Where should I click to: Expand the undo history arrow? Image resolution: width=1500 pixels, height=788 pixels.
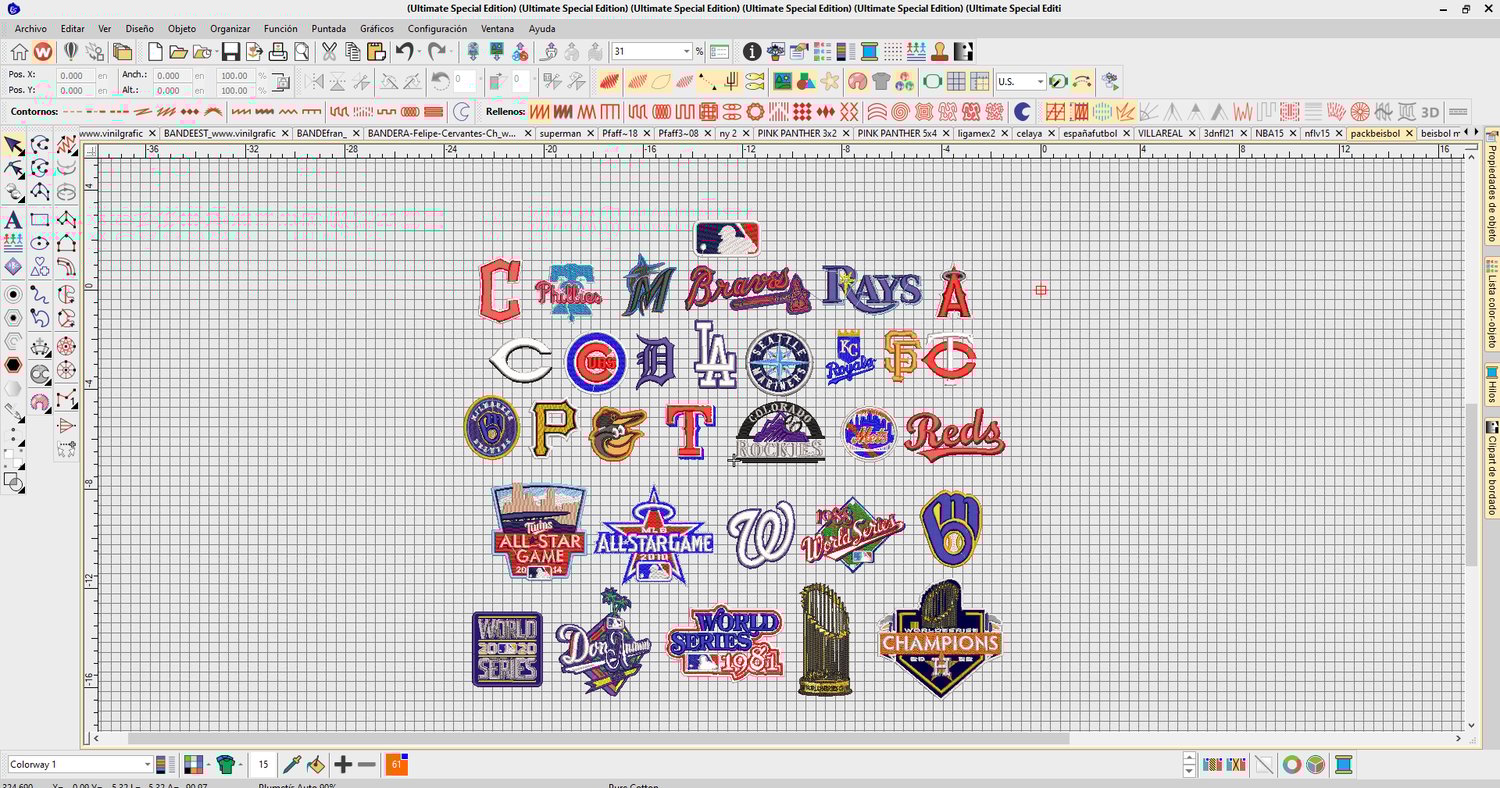click(x=418, y=51)
